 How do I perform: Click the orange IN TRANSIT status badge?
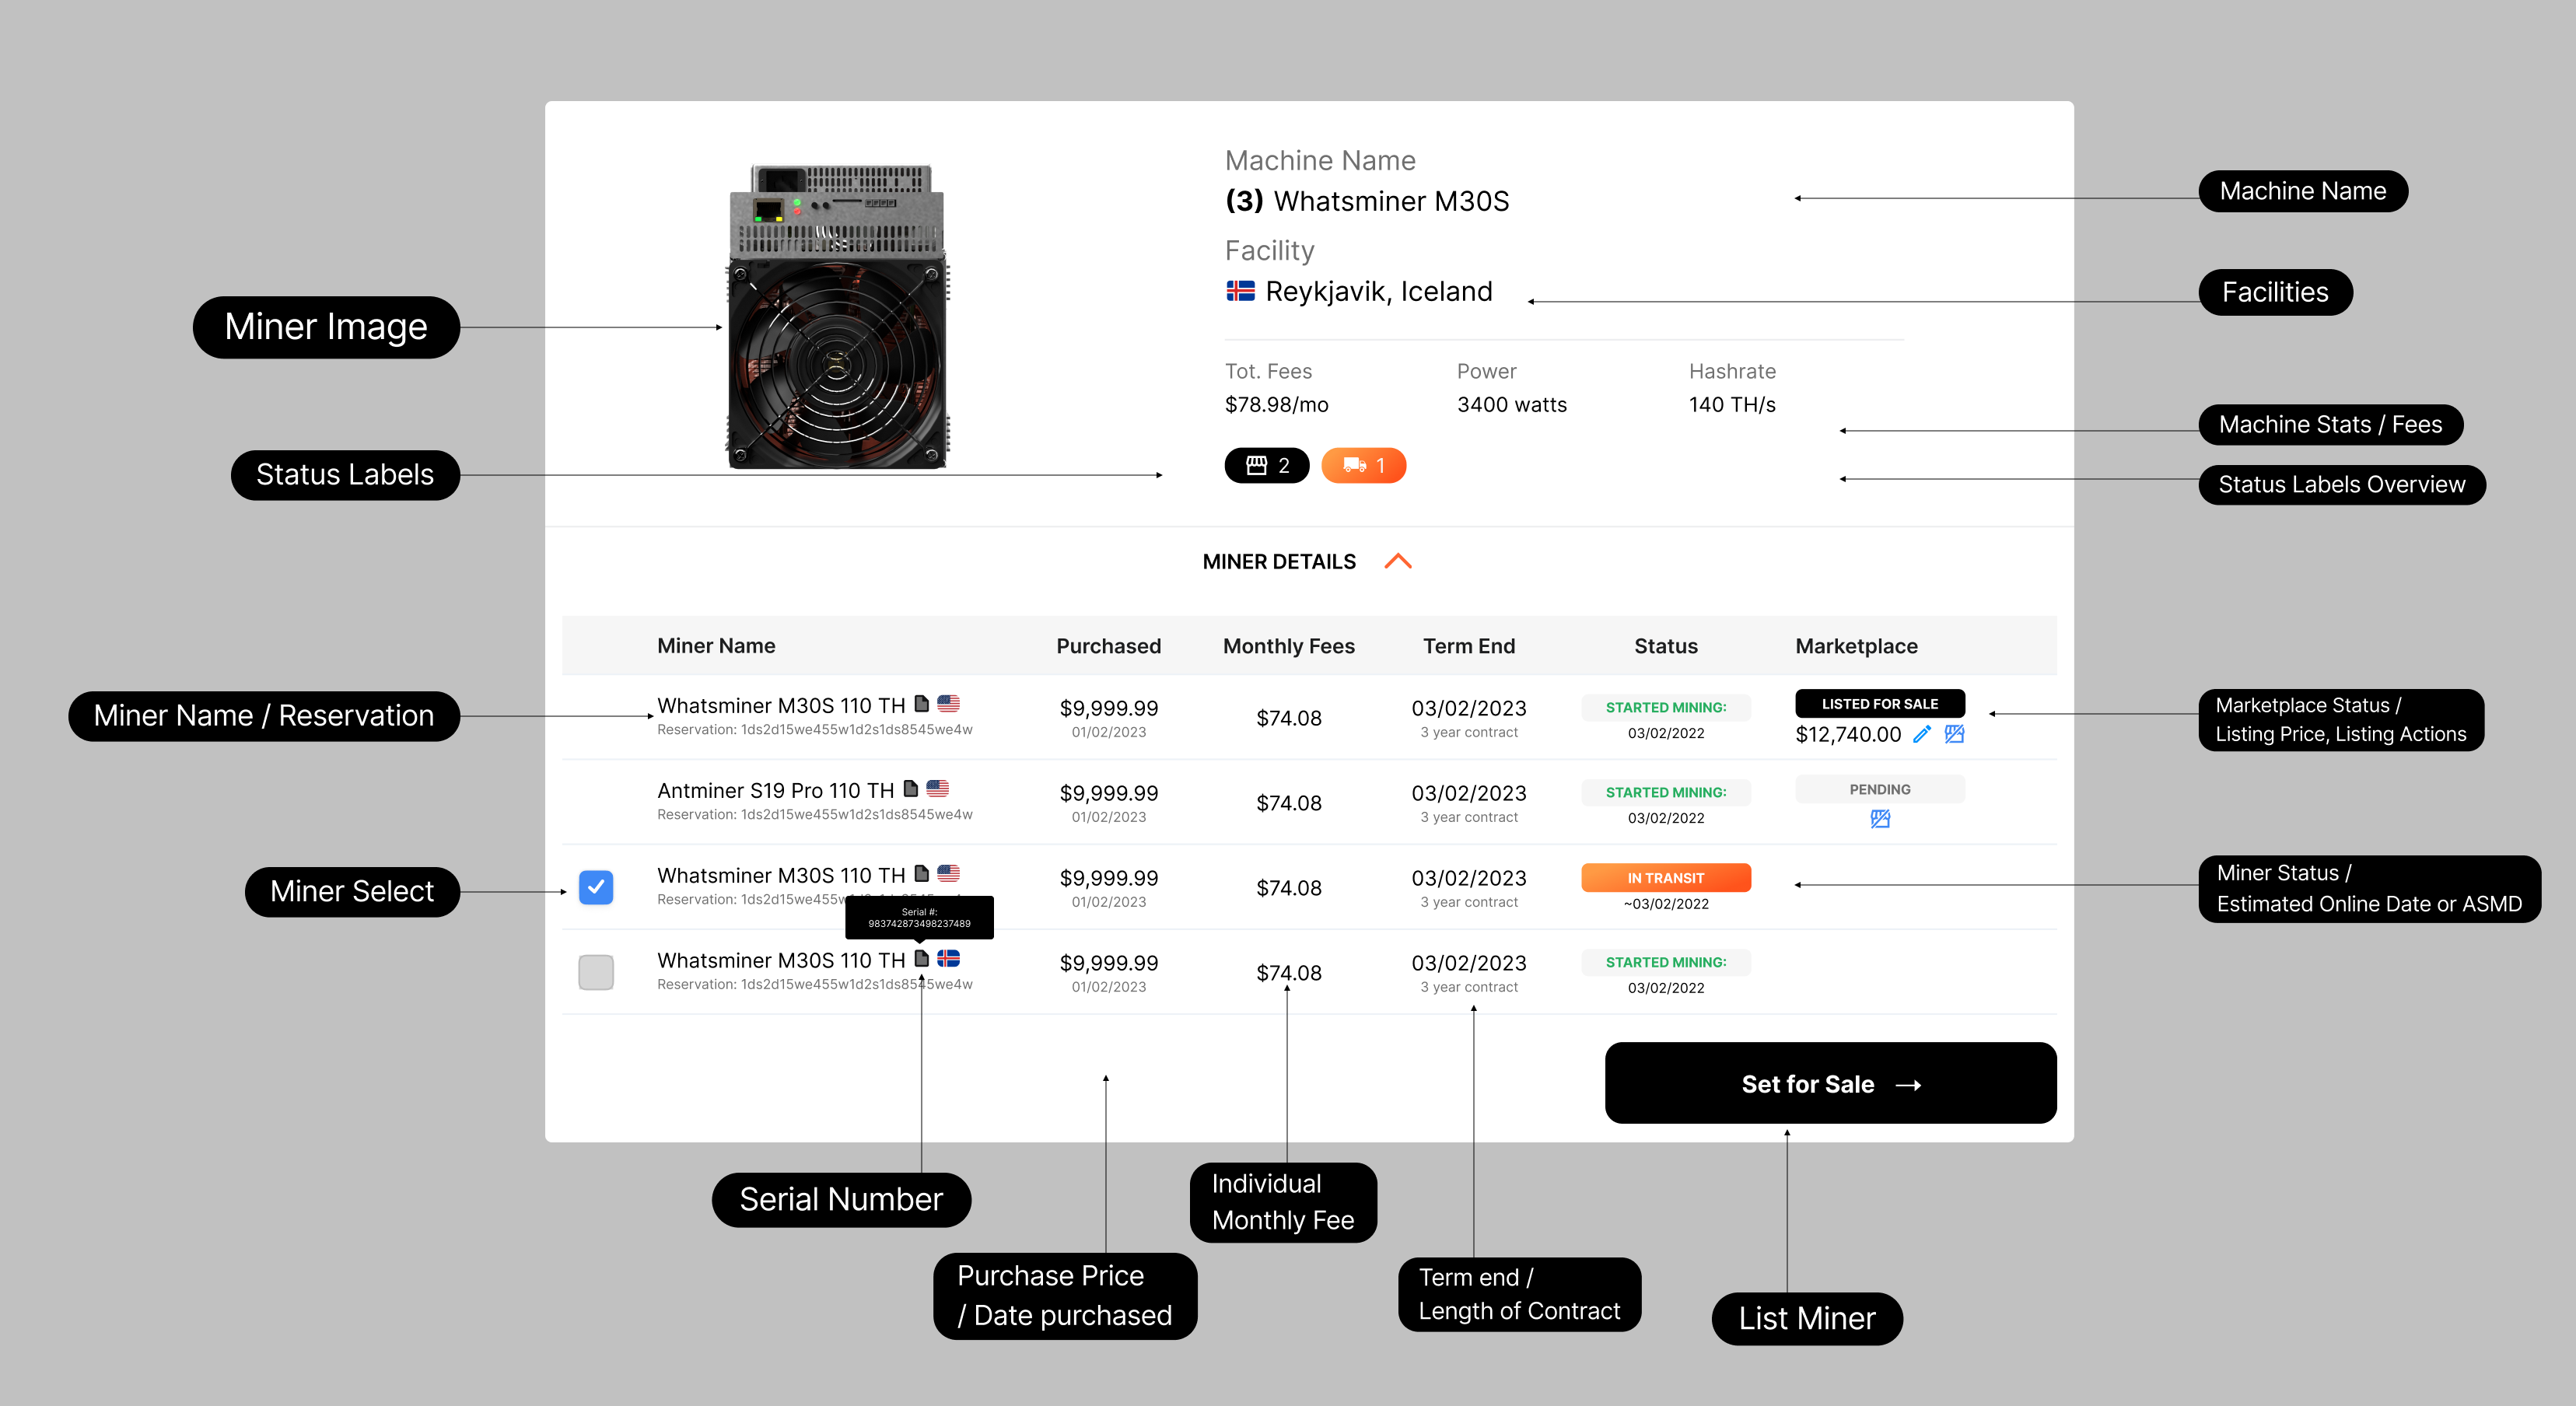click(x=1666, y=878)
